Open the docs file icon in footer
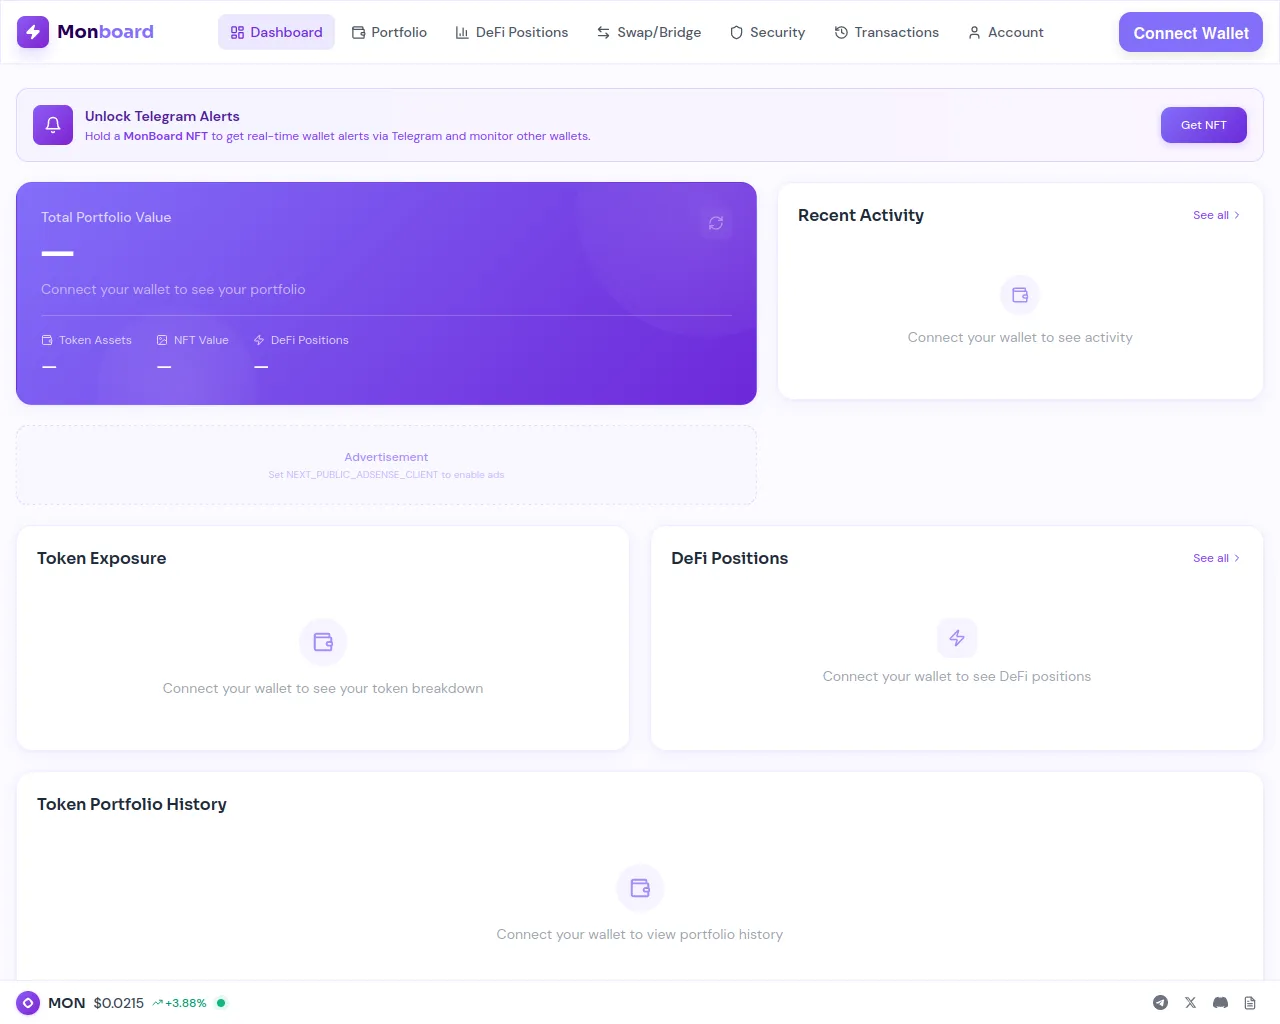Image resolution: width=1280 pixels, height=1024 pixels. (1250, 1003)
